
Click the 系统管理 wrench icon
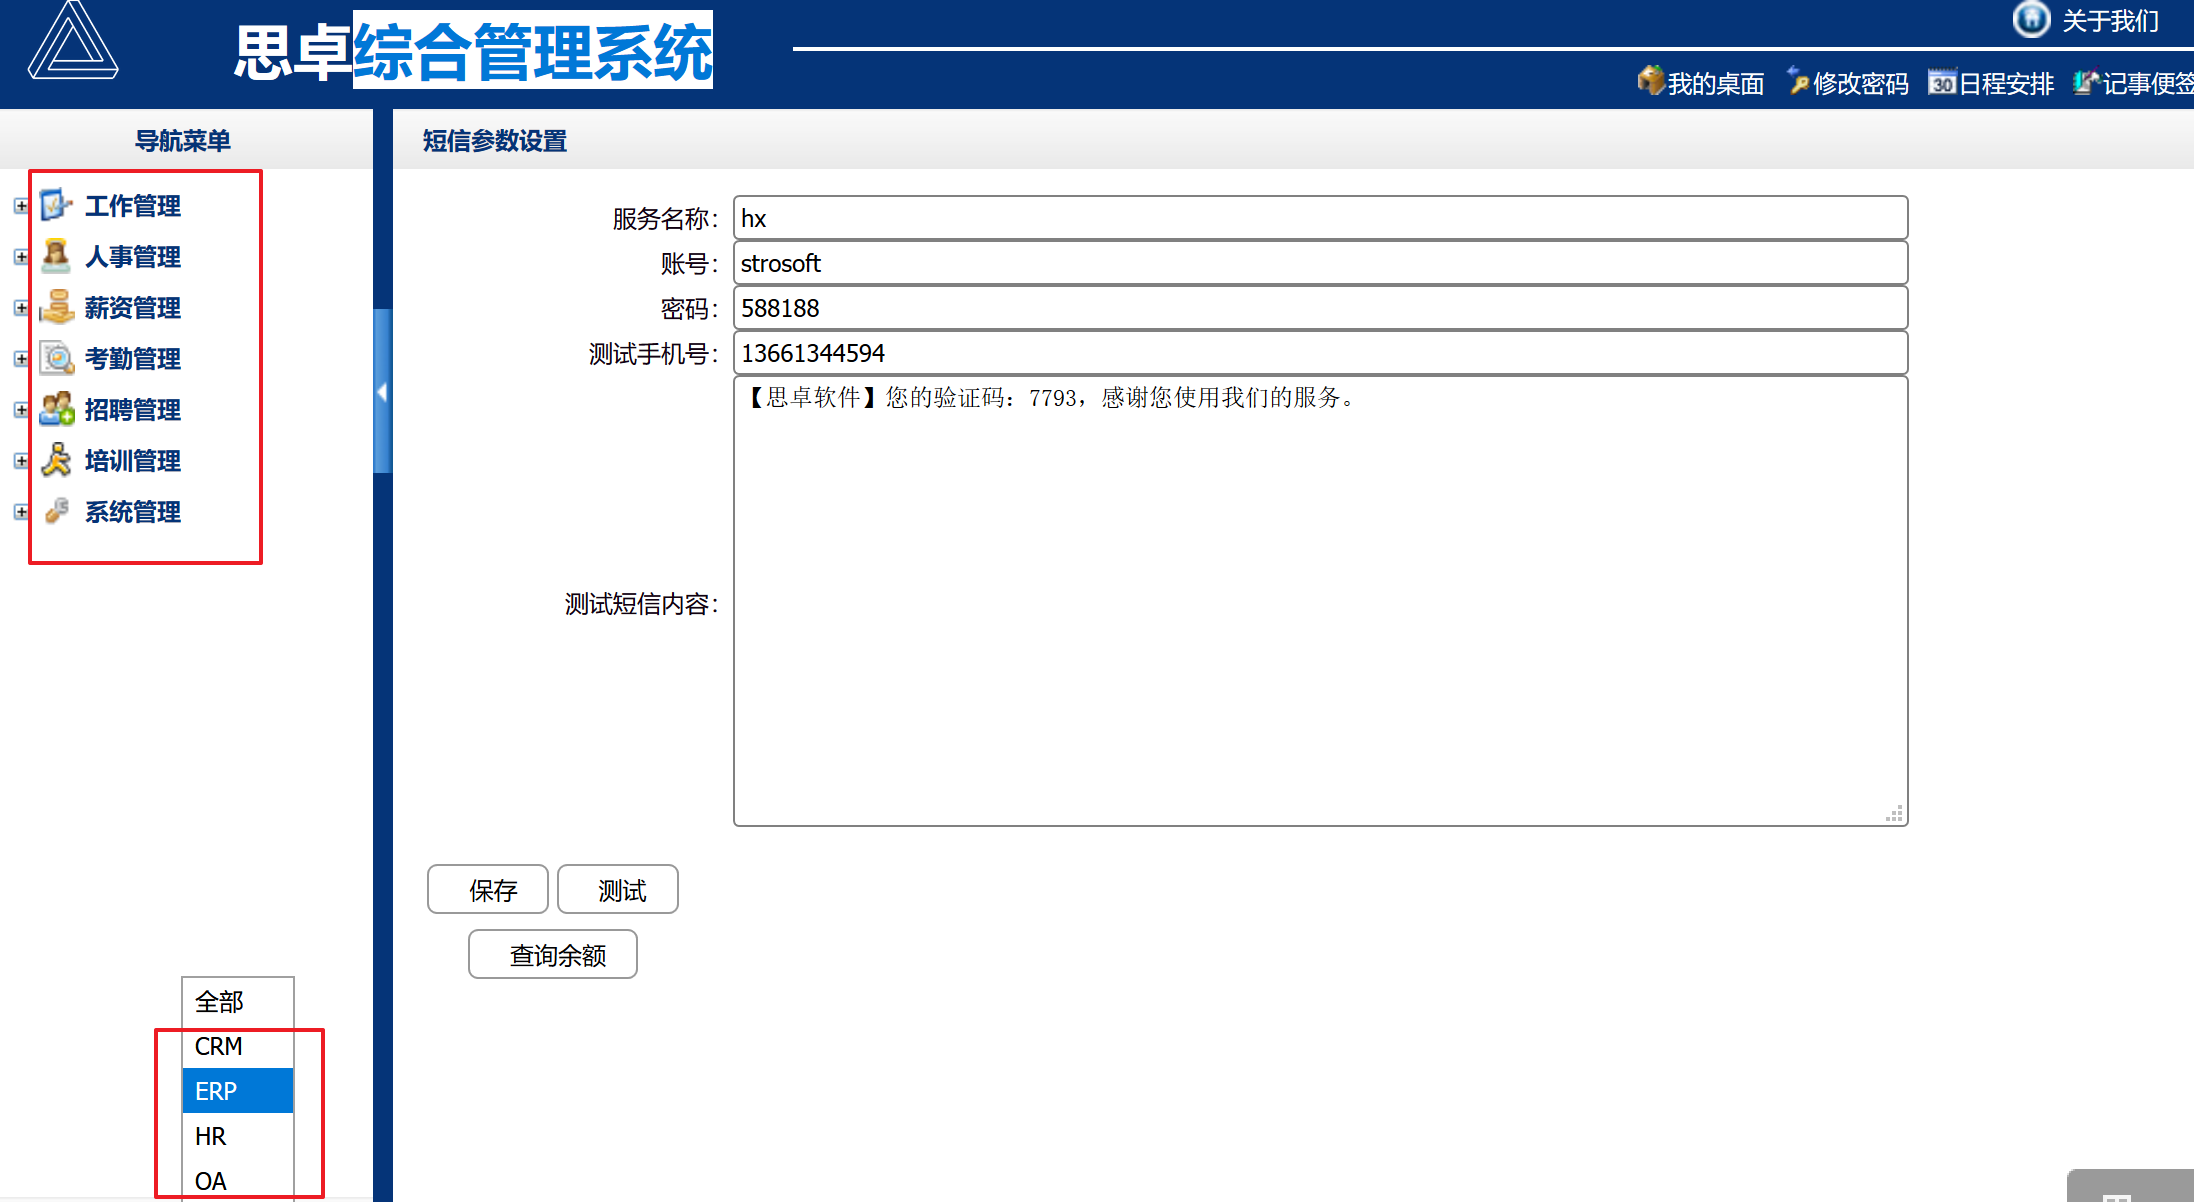click(56, 511)
